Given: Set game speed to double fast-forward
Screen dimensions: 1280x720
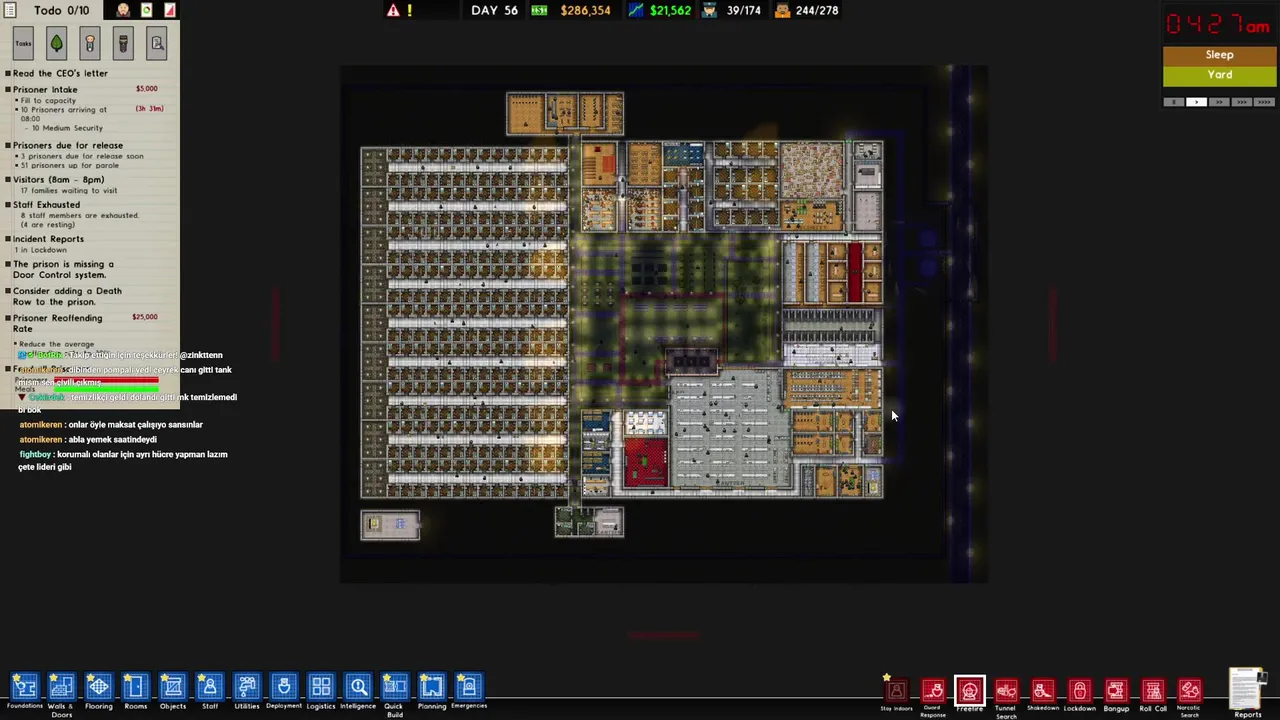Looking at the screenshot, I should [1220, 102].
